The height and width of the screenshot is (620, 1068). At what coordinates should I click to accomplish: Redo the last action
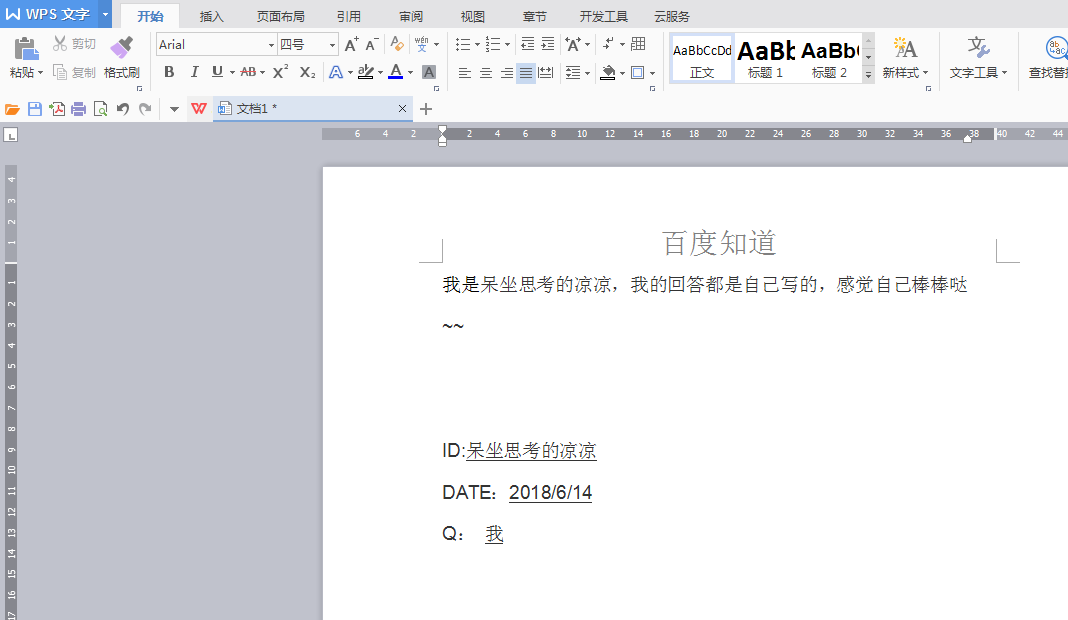tap(144, 109)
